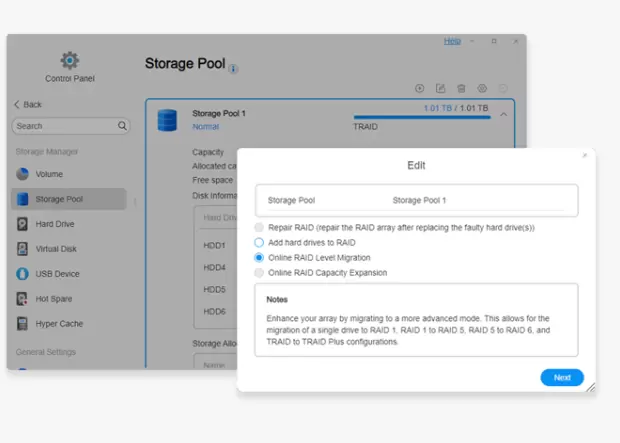
Task: Collapse the Storage Pool 1 panel chevron
Action: (503, 115)
